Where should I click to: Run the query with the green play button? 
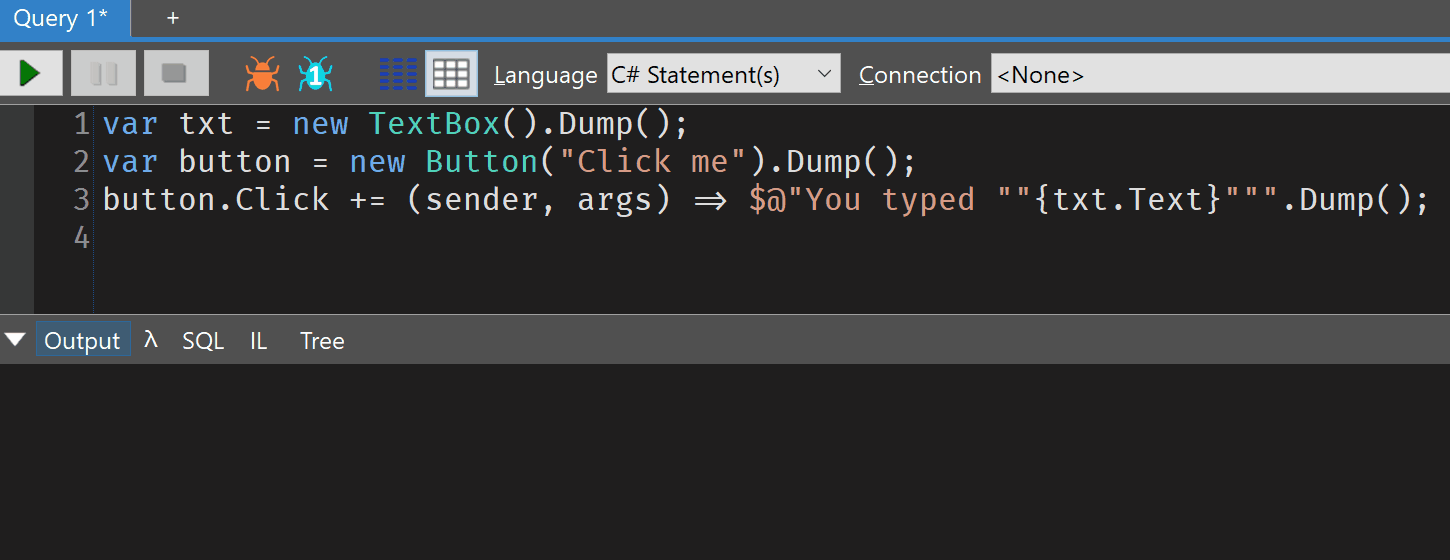31,73
